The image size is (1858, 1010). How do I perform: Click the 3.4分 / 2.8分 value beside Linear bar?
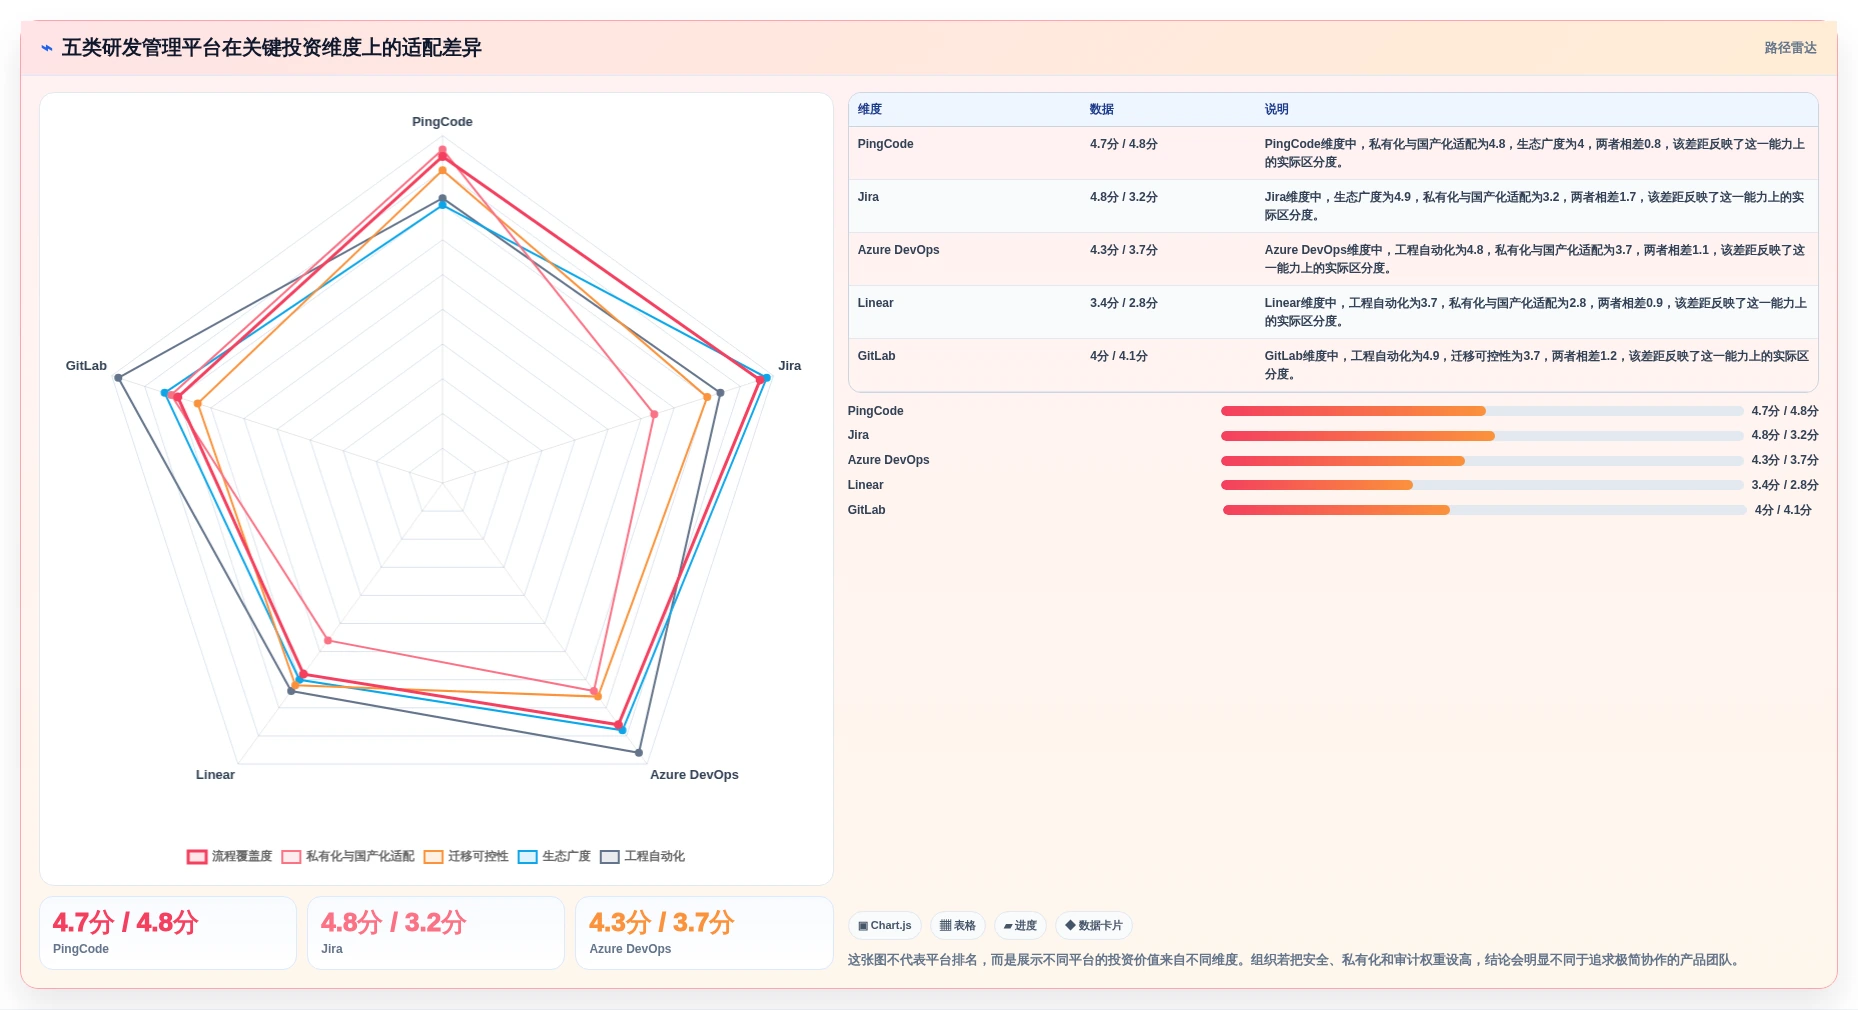(1785, 485)
